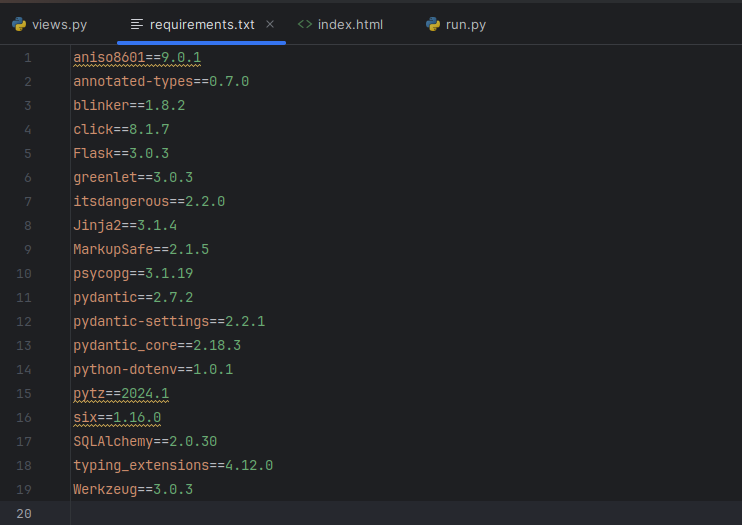Click the blinker==1.8.2 line
Screen dimensions: 742x525
pos(129,106)
